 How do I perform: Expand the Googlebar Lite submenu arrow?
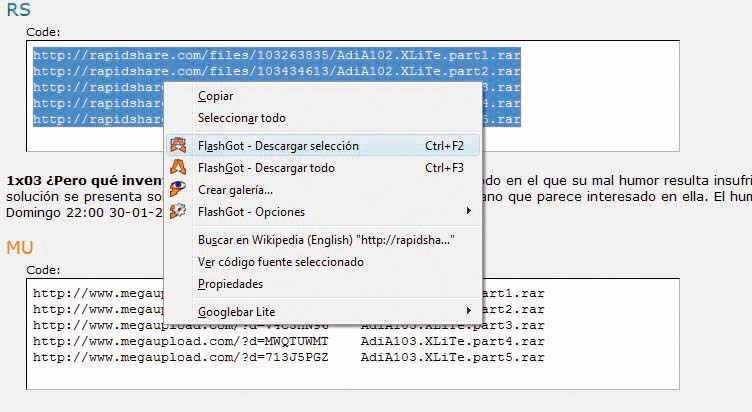pos(468,312)
